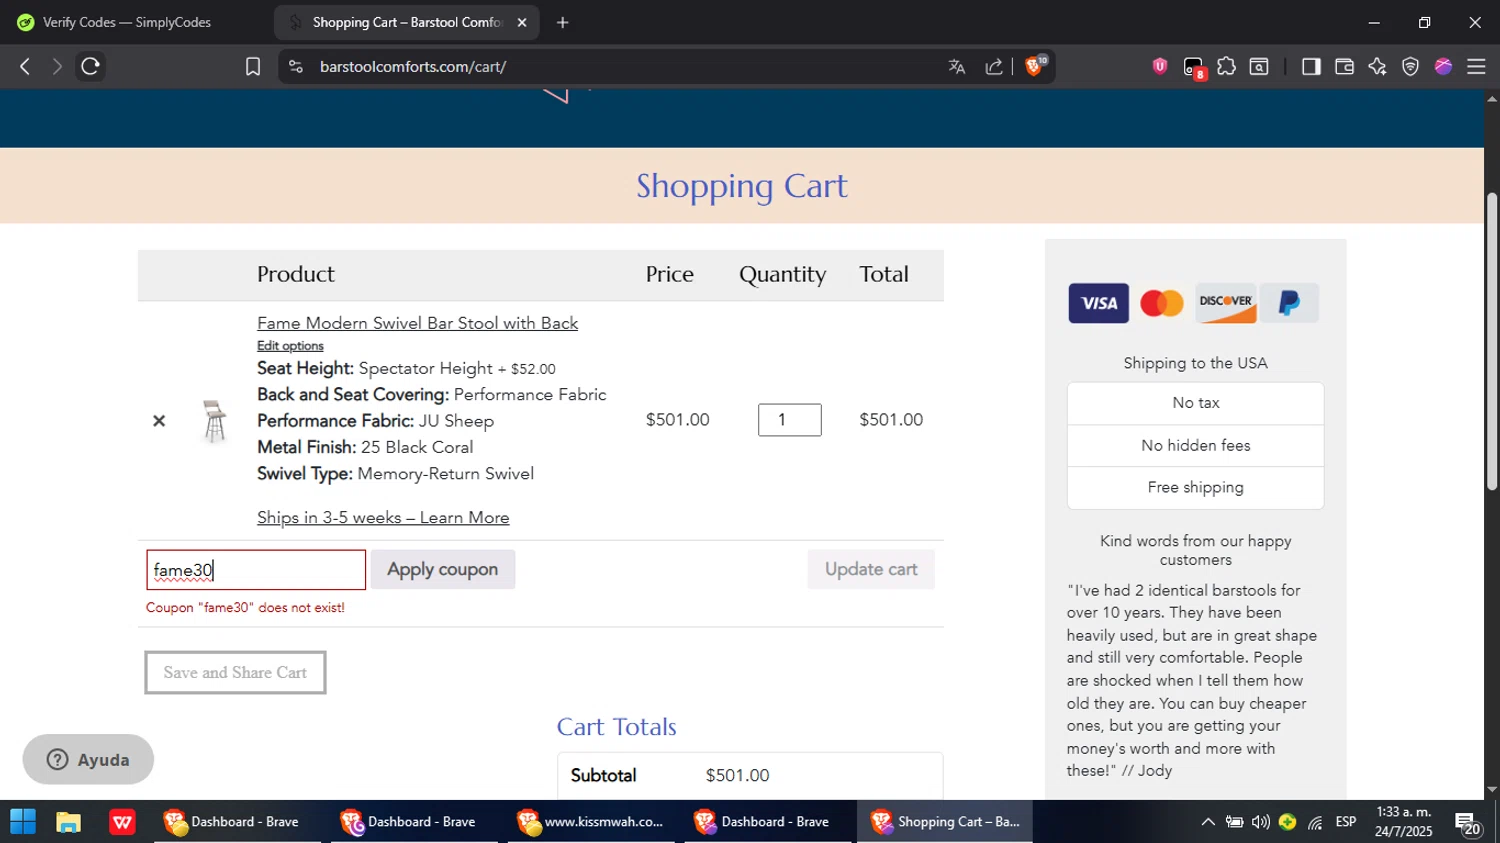Image resolution: width=1500 pixels, height=843 pixels.
Task: Bookmark this page via bookmark icon
Action: pyautogui.click(x=253, y=67)
